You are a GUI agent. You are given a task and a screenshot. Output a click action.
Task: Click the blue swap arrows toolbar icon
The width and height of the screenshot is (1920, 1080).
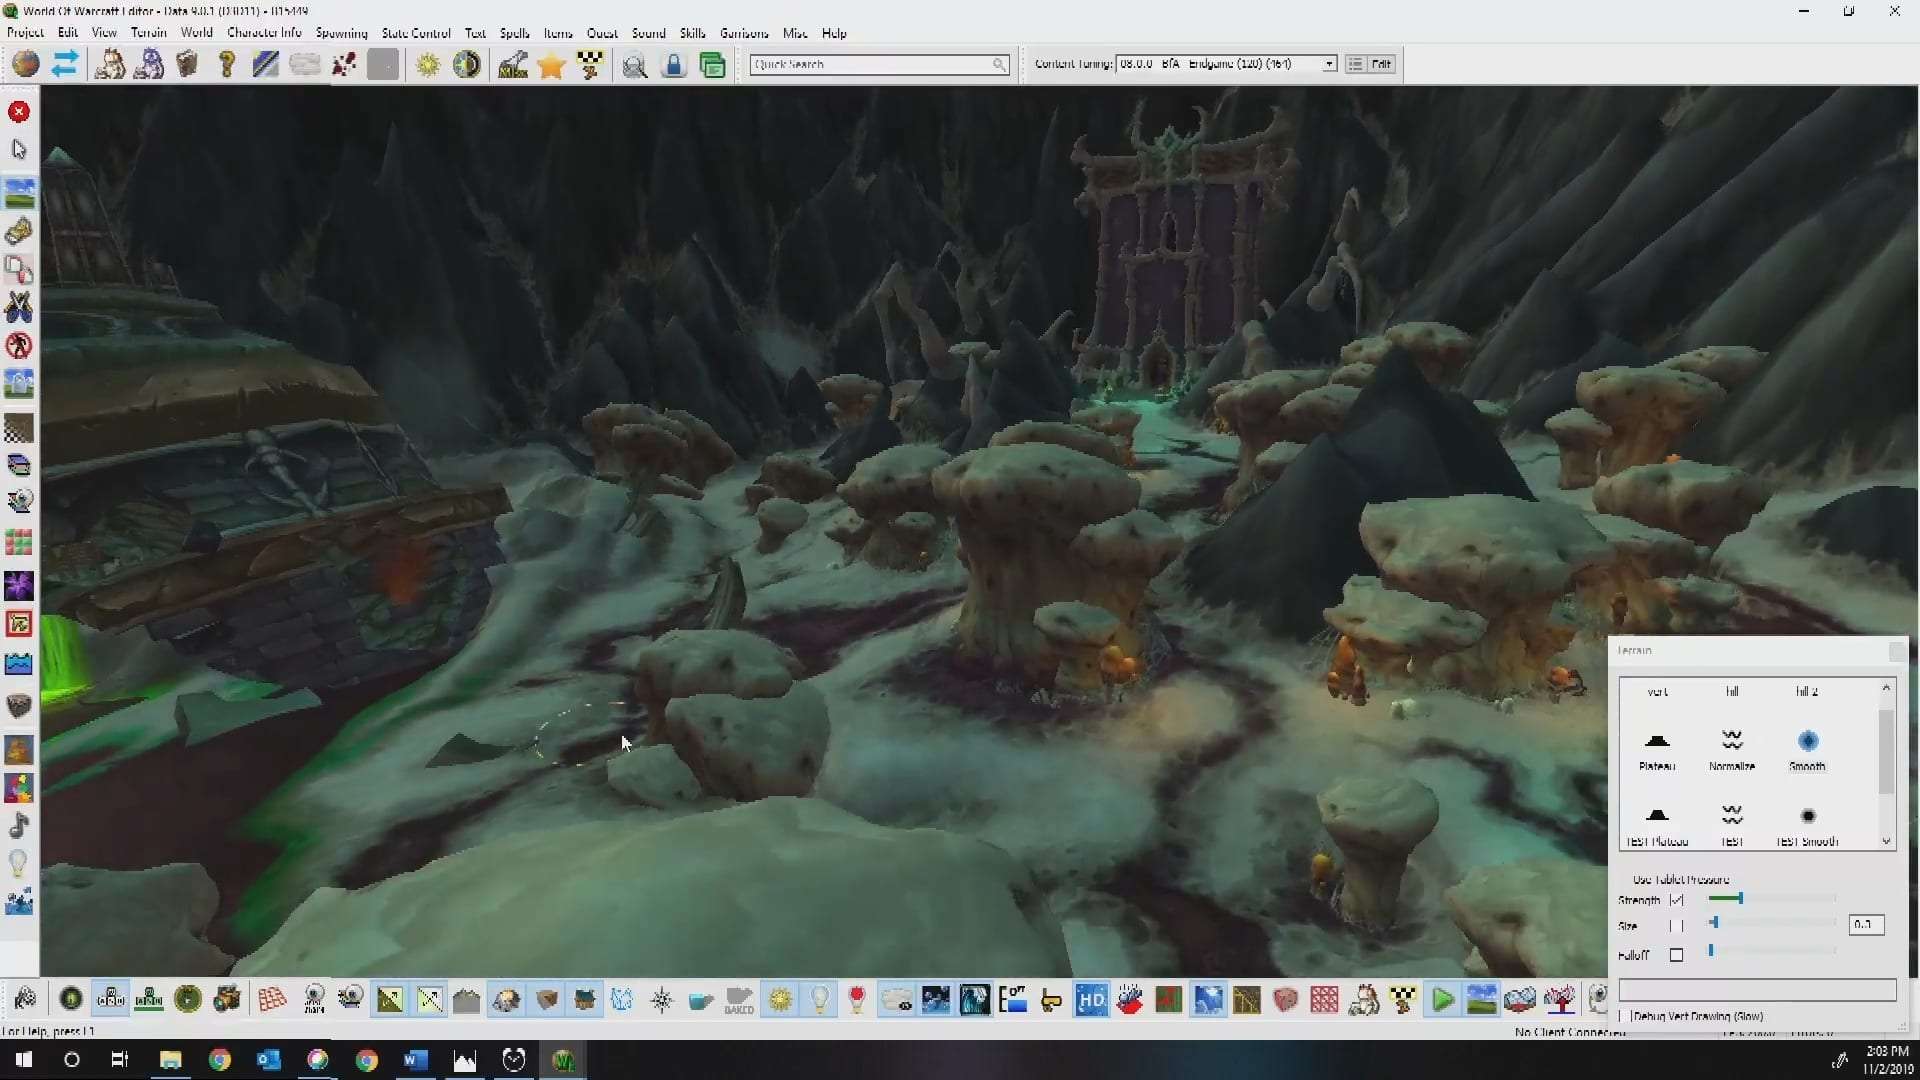coord(65,65)
